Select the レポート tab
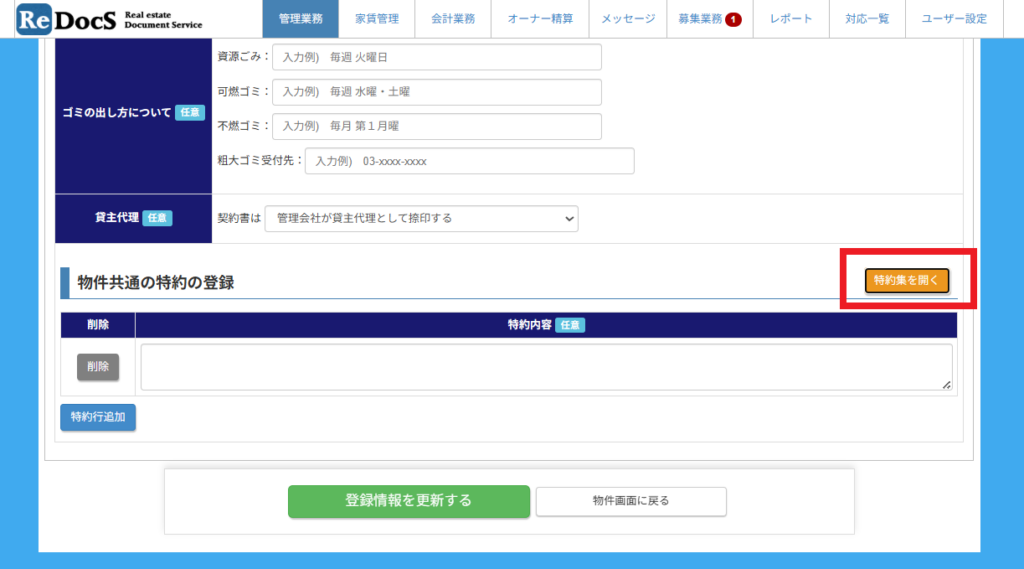 pos(791,19)
